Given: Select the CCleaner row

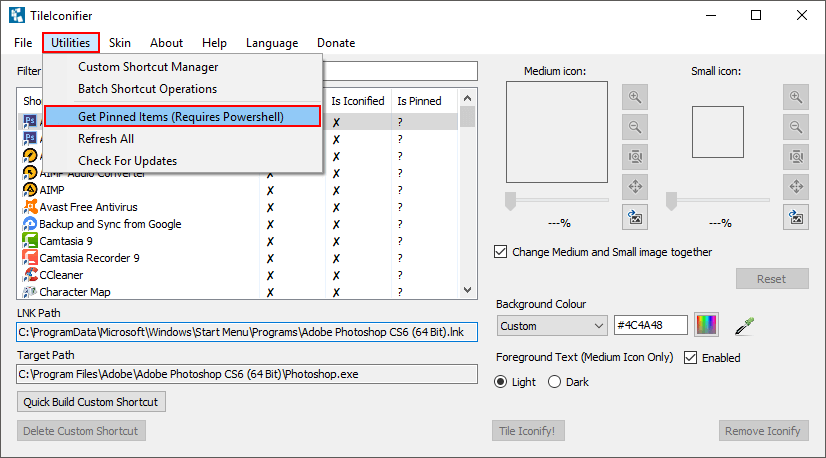Looking at the screenshot, I should pyautogui.click(x=240, y=275).
